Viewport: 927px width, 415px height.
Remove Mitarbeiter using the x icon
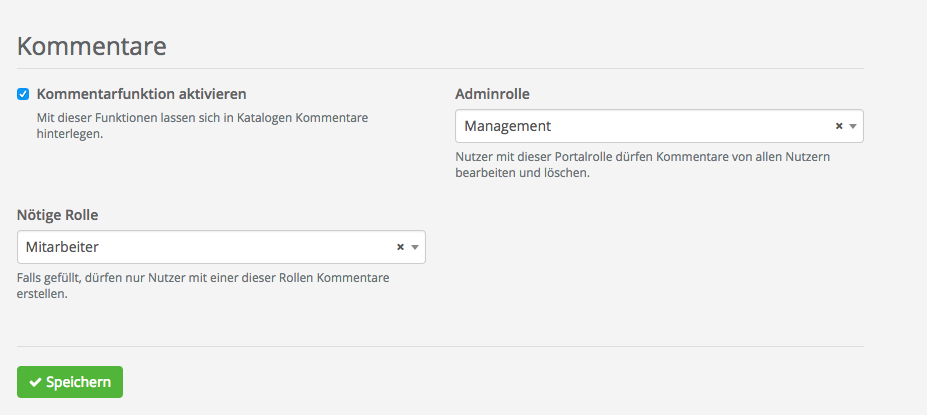point(401,247)
